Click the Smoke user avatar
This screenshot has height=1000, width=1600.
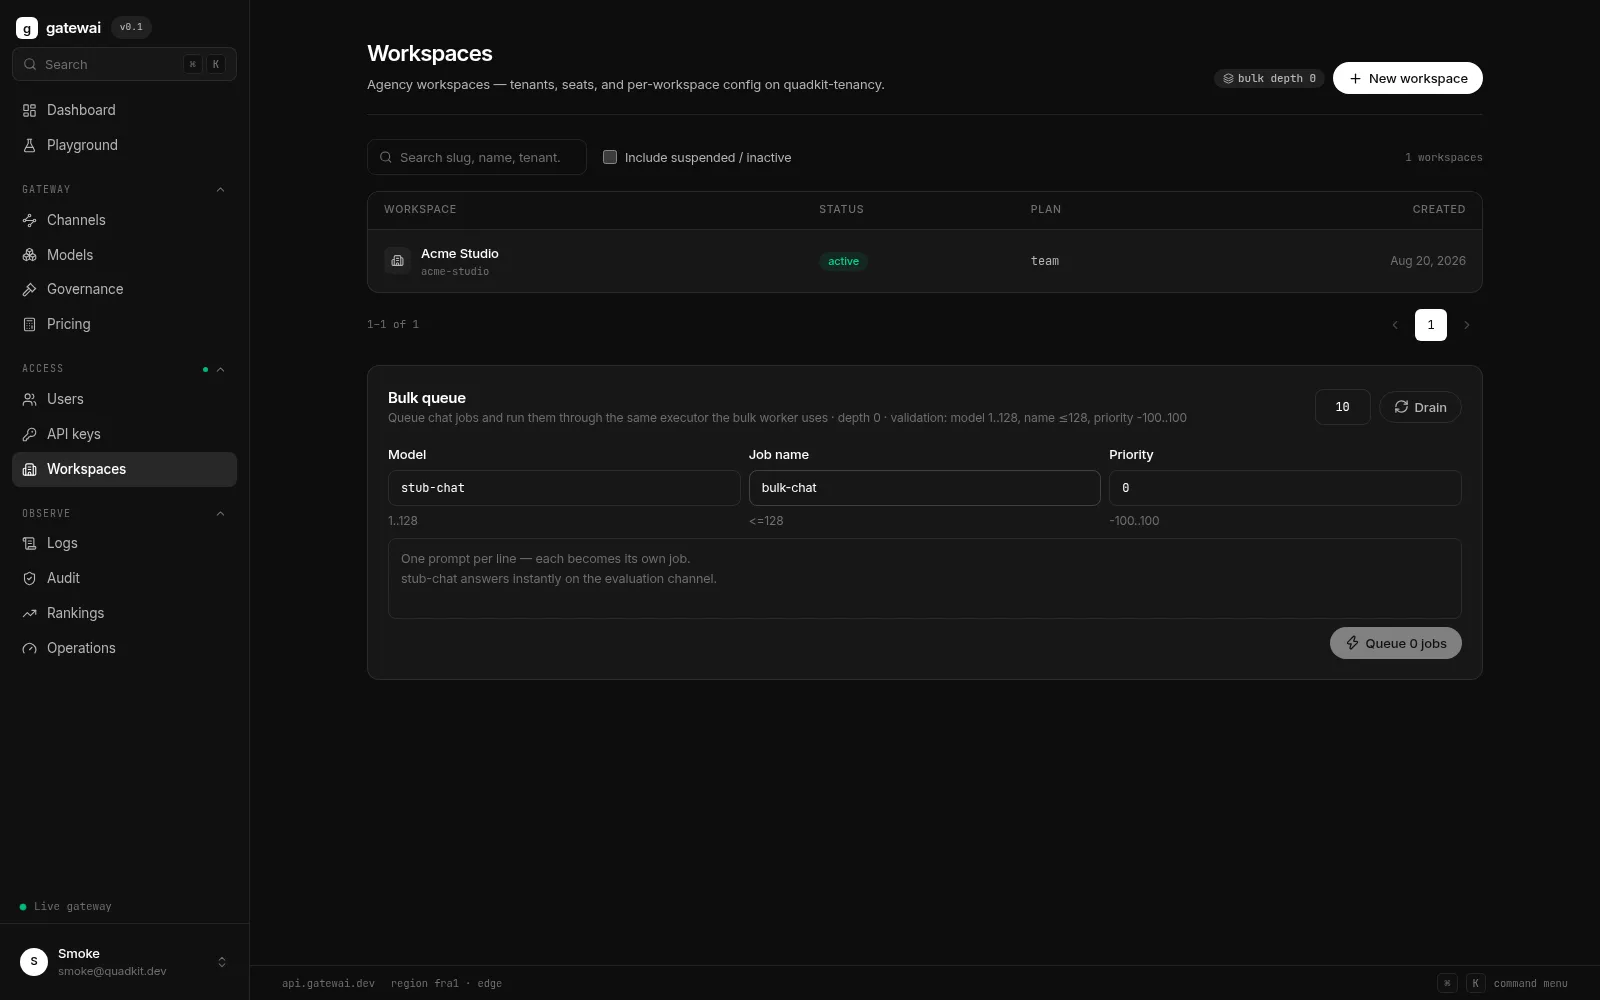tap(34, 962)
